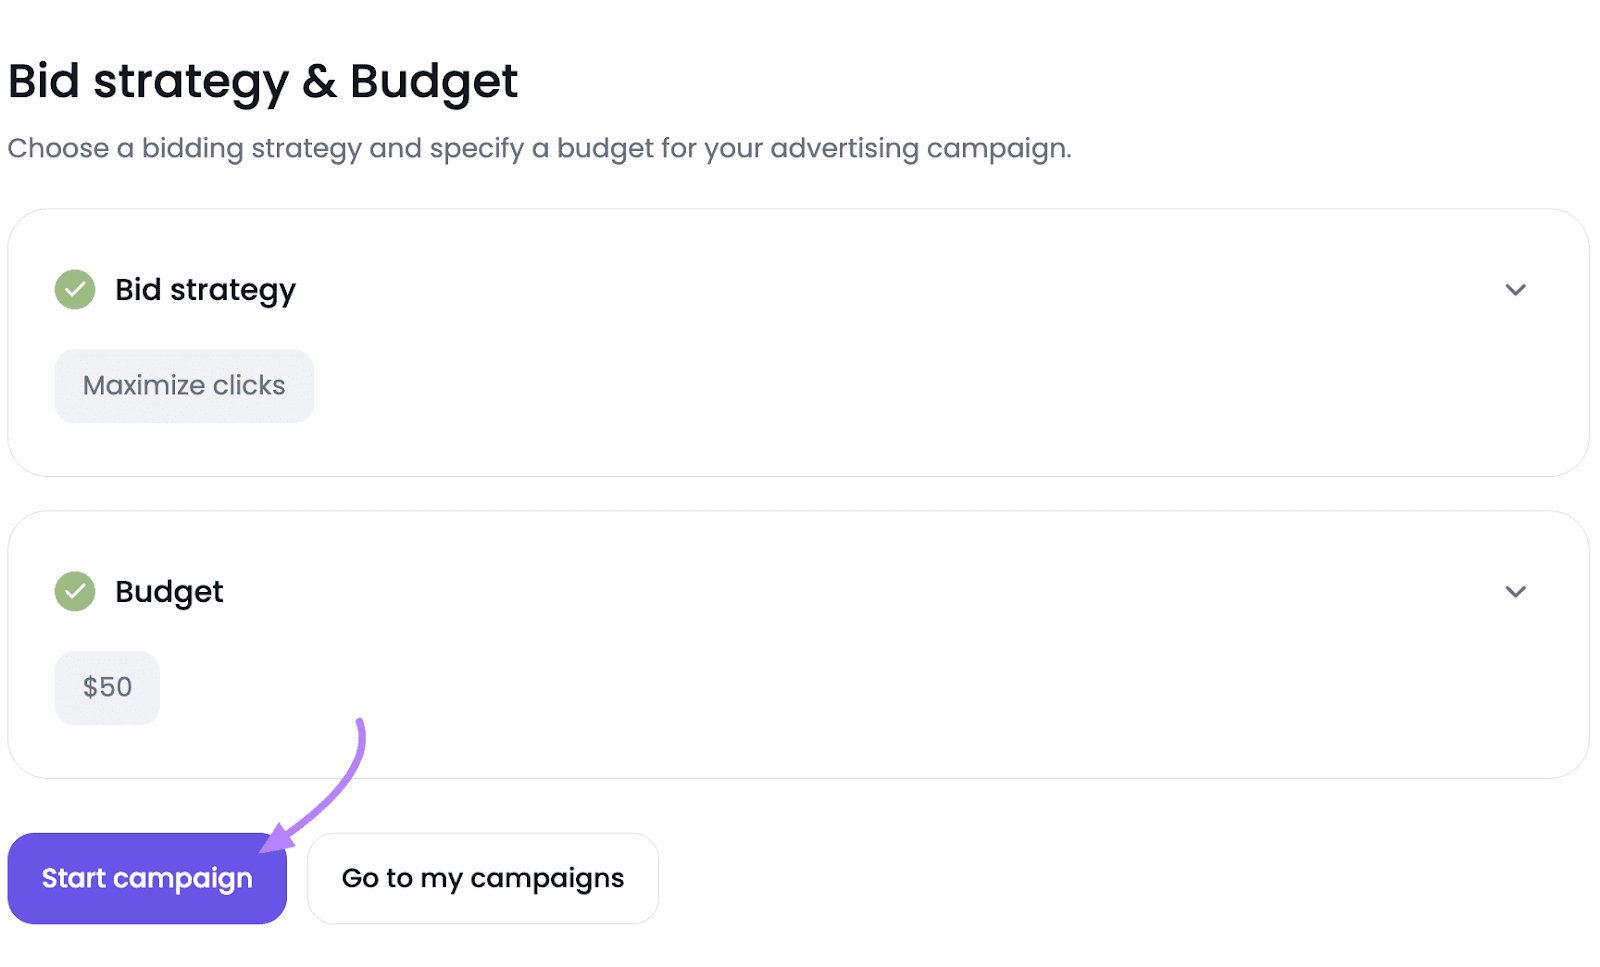Click the green checkmark beside Budget
Screen dimensions: 1600x967
tap(74, 591)
